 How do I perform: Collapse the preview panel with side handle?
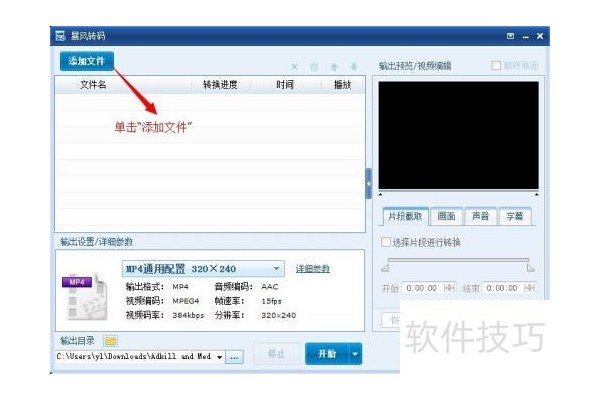pyautogui.click(x=368, y=183)
